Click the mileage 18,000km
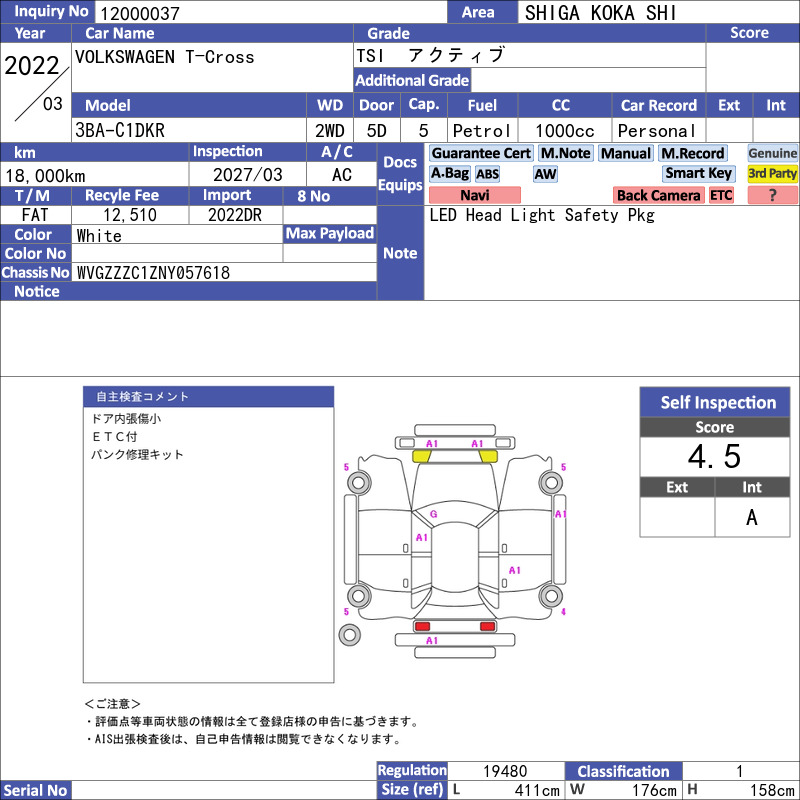 [x=45, y=176]
